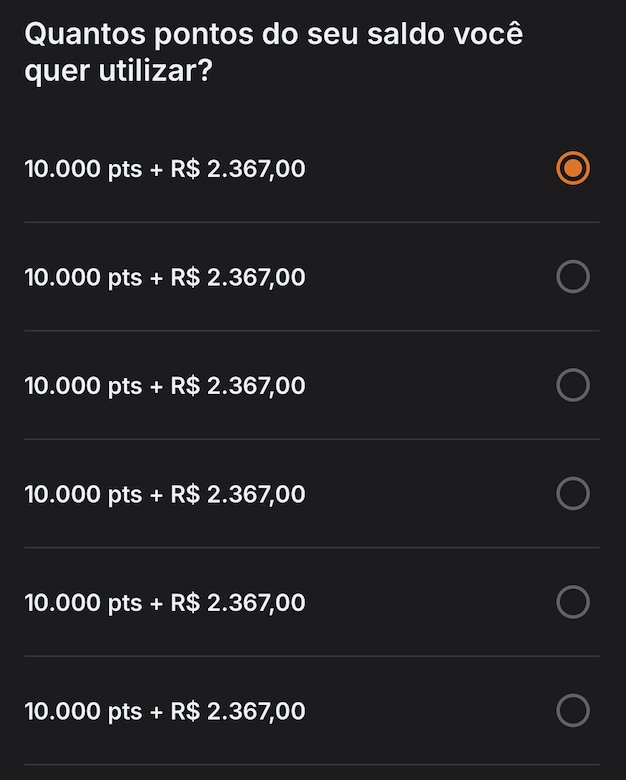
Task: Click "10.000 pts" text in the sixth option
Action: coord(83,711)
